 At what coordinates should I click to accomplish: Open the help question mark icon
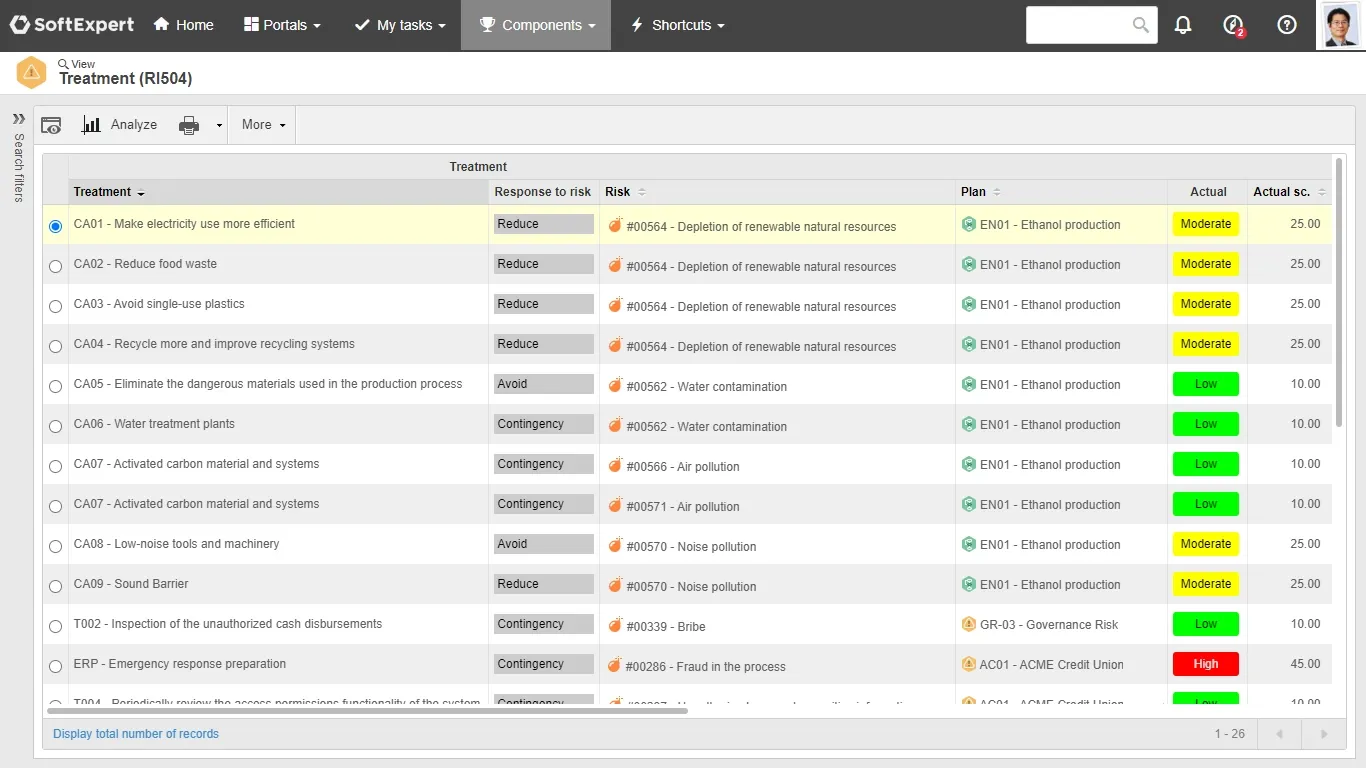[x=1287, y=25]
